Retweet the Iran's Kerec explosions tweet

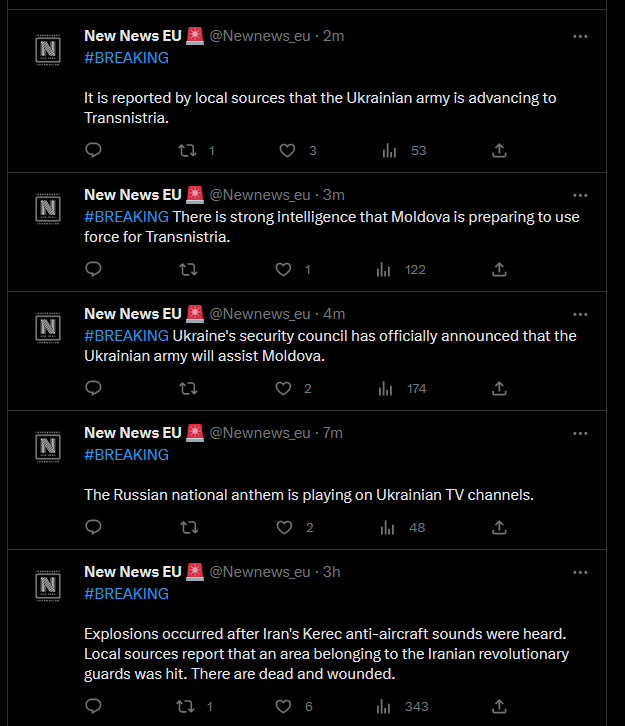tap(185, 707)
